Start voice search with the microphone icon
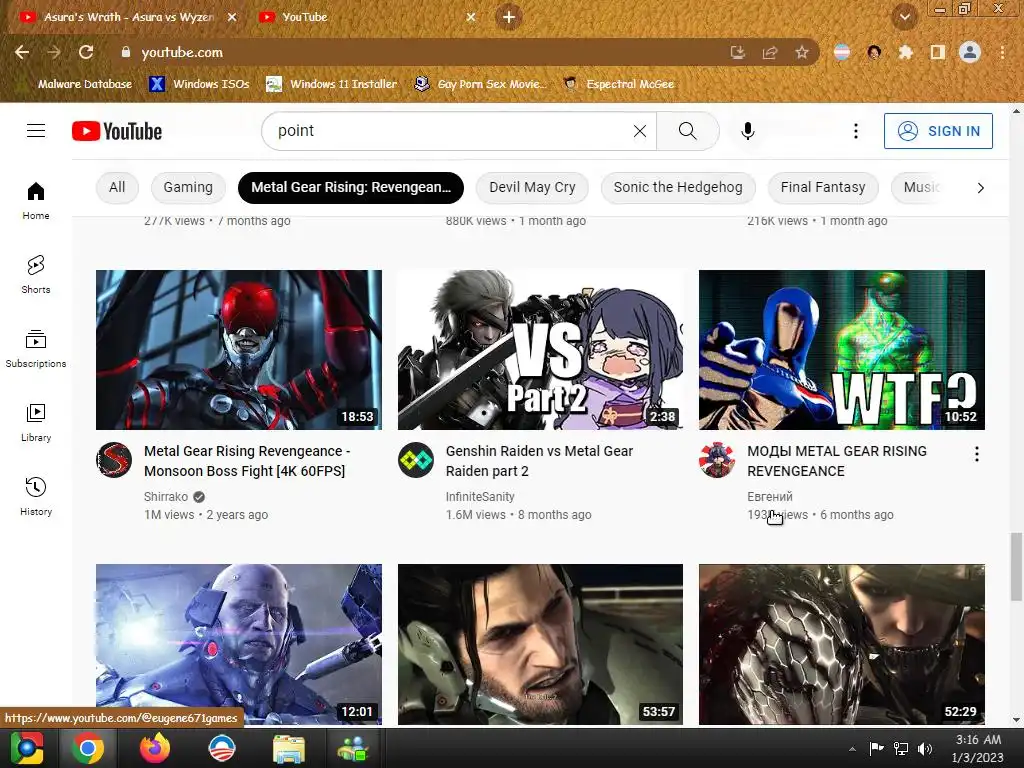This screenshot has width=1024, height=768. click(748, 131)
